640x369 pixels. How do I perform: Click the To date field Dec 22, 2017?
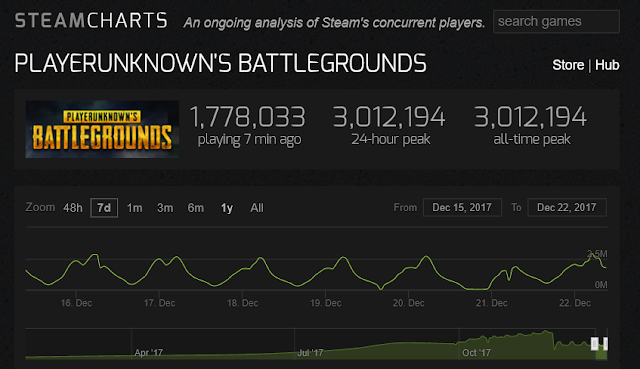click(x=567, y=208)
